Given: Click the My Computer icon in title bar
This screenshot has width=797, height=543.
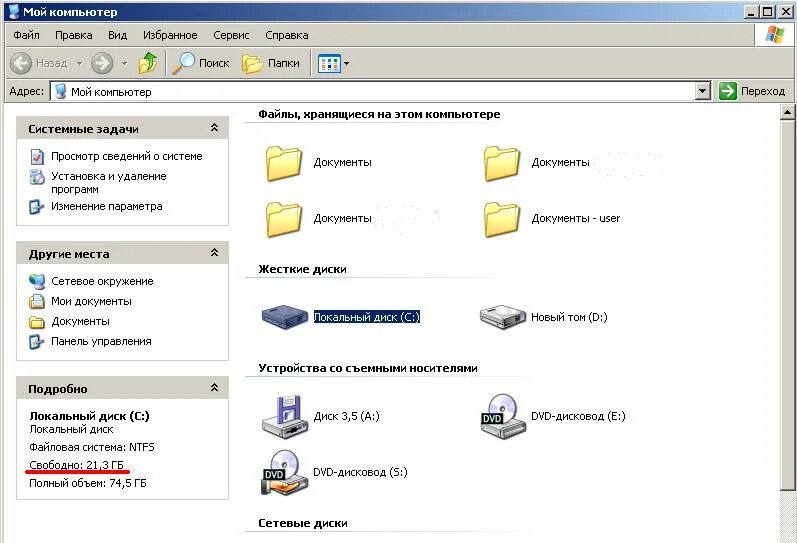Looking at the screenshot, I should coord(14,11).
